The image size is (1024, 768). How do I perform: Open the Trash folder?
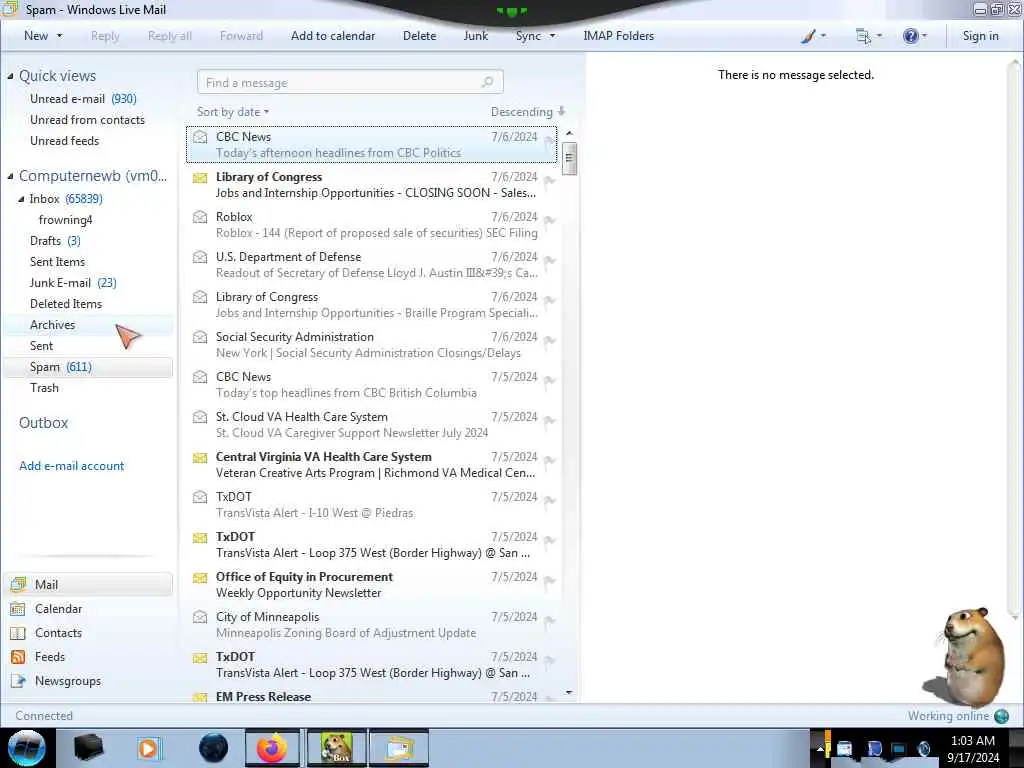tap(44, 387)
